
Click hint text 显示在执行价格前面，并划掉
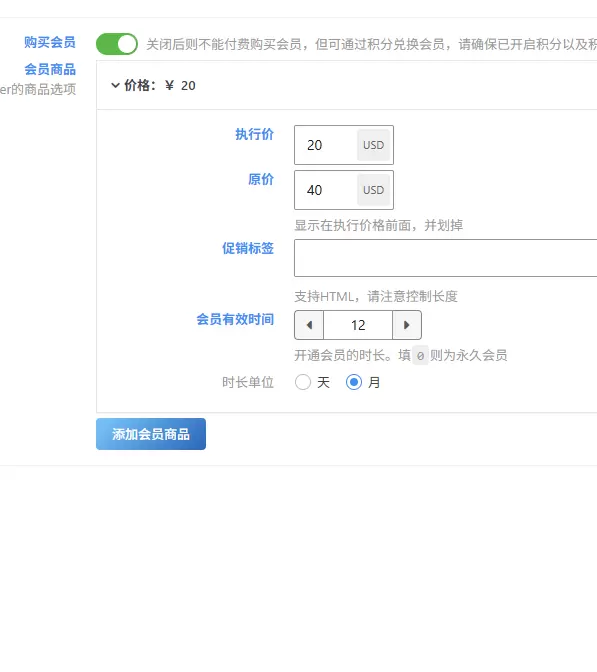[x=378, y=225]
